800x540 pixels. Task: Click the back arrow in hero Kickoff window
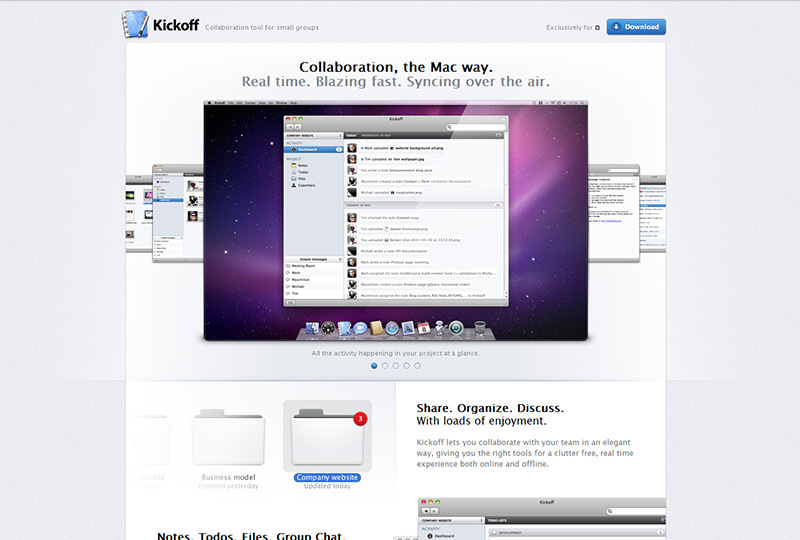pyautogui.click(x=290, y=127)
